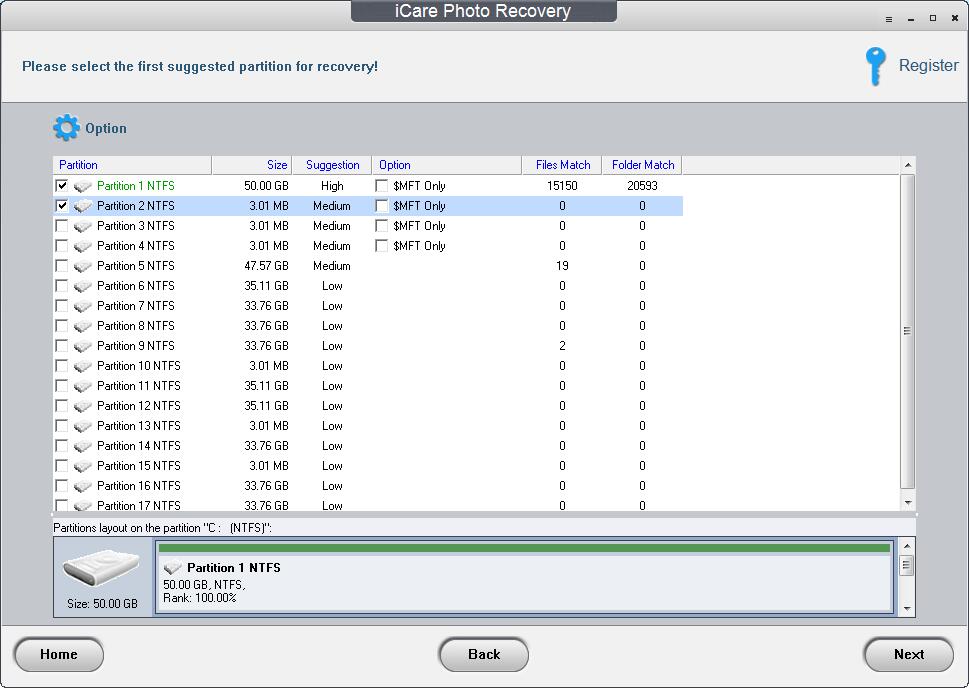Check the Partition 12 NTFS checkbox
969x688 pixels.
click(x=62, y=406)
